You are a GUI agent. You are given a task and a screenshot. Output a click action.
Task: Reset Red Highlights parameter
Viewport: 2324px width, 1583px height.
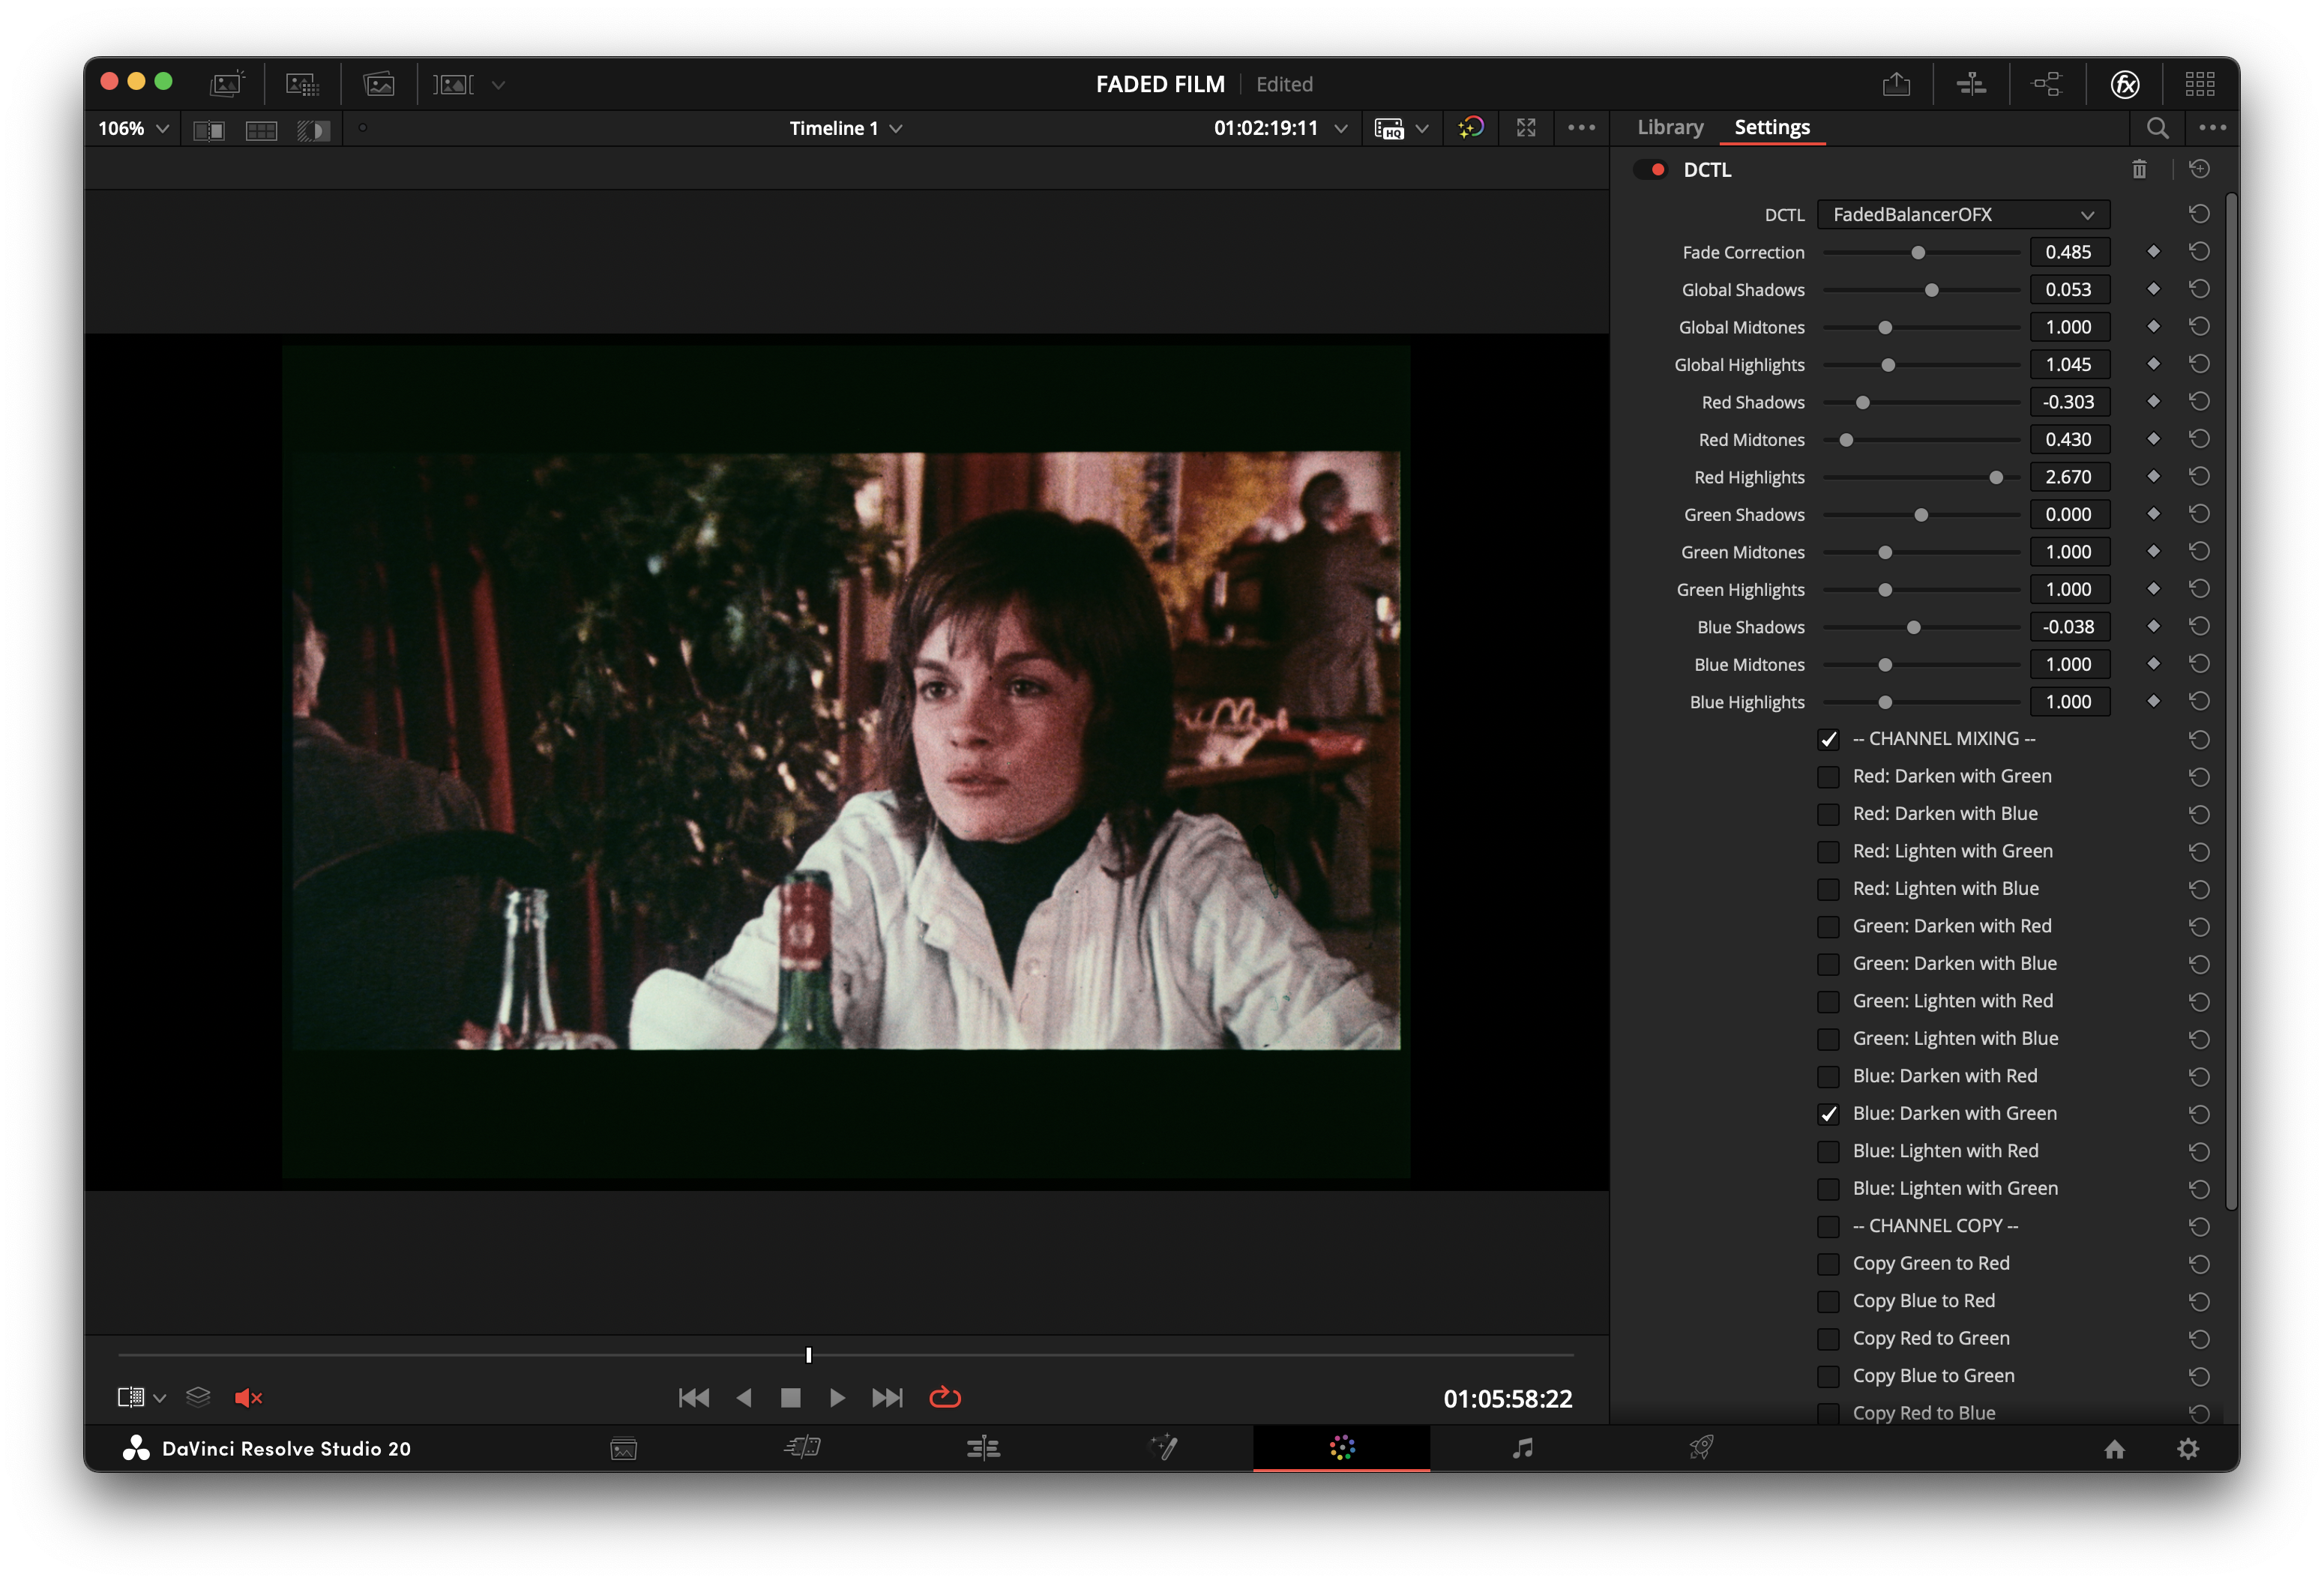pyautogui.click(x=2199, y=477)
